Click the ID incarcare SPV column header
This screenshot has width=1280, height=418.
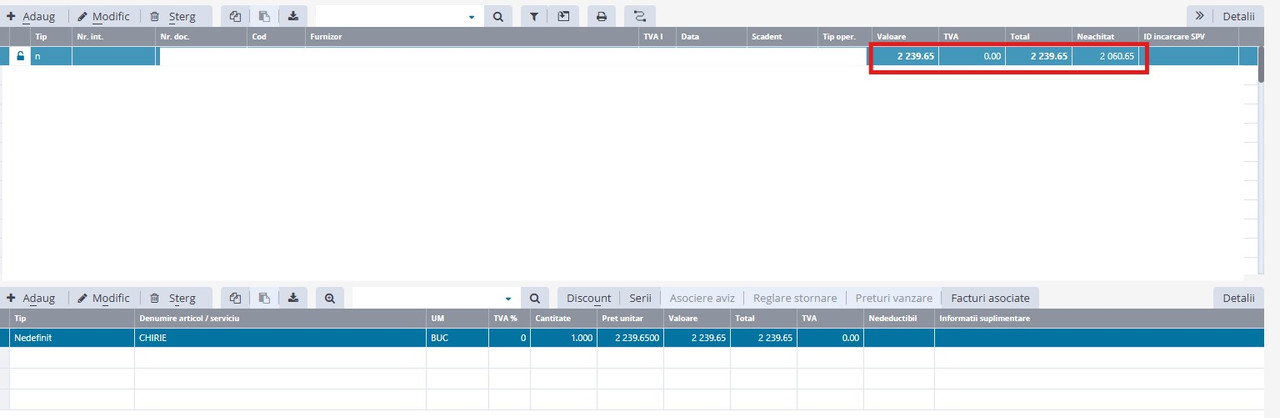[x=1188, y=36]
